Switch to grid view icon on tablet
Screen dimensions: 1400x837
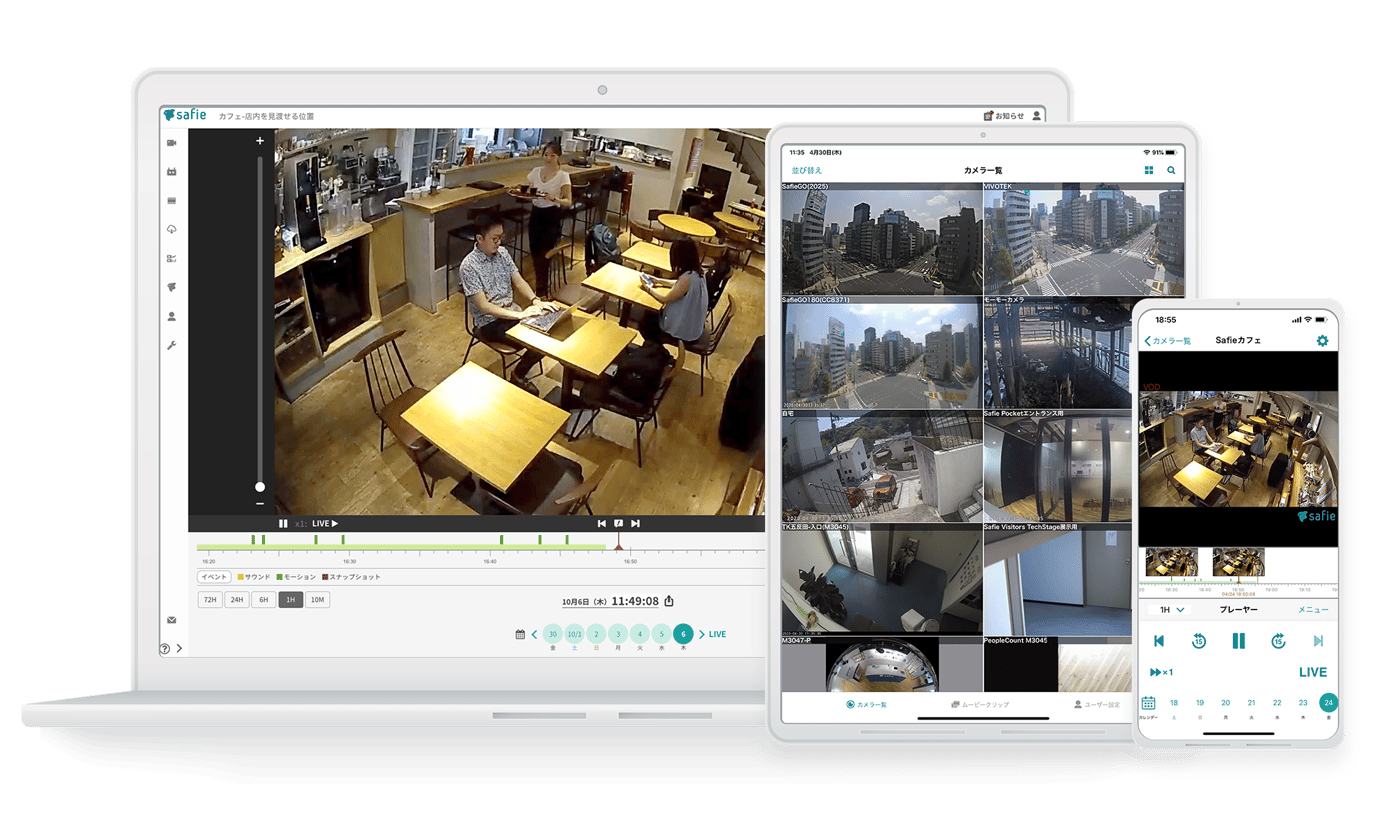click(1149, 171)
